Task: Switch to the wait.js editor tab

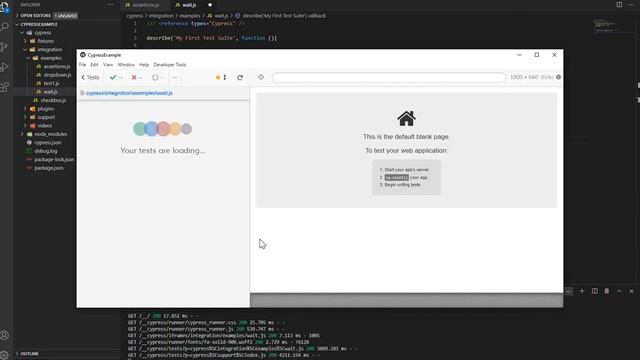Action: 189,5
